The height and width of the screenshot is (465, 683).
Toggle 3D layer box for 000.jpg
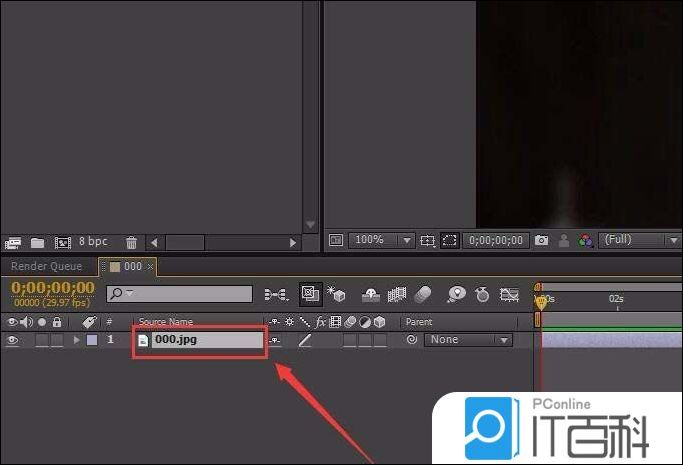[380, 340]
